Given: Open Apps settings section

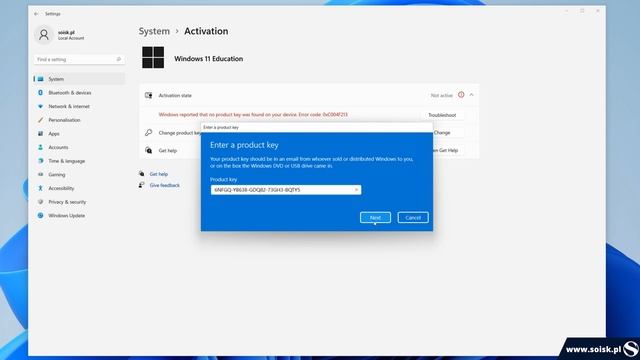Looking at the screenshot, I should point(79,133).
